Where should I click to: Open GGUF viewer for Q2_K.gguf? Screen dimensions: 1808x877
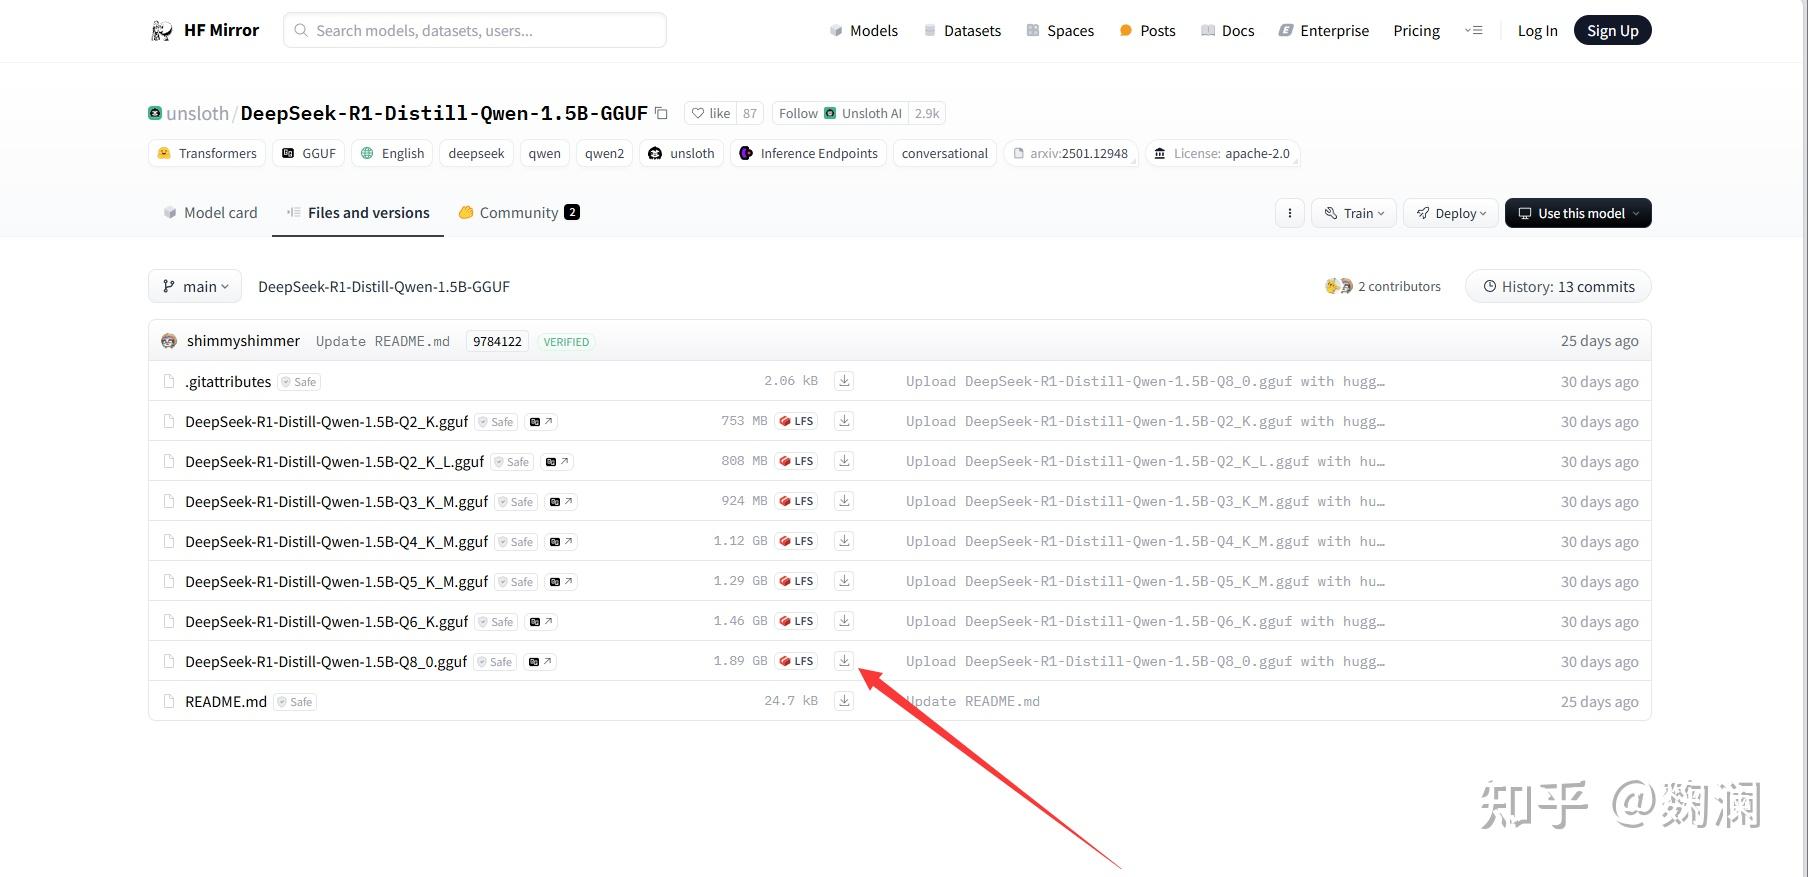tap(541, 422)
